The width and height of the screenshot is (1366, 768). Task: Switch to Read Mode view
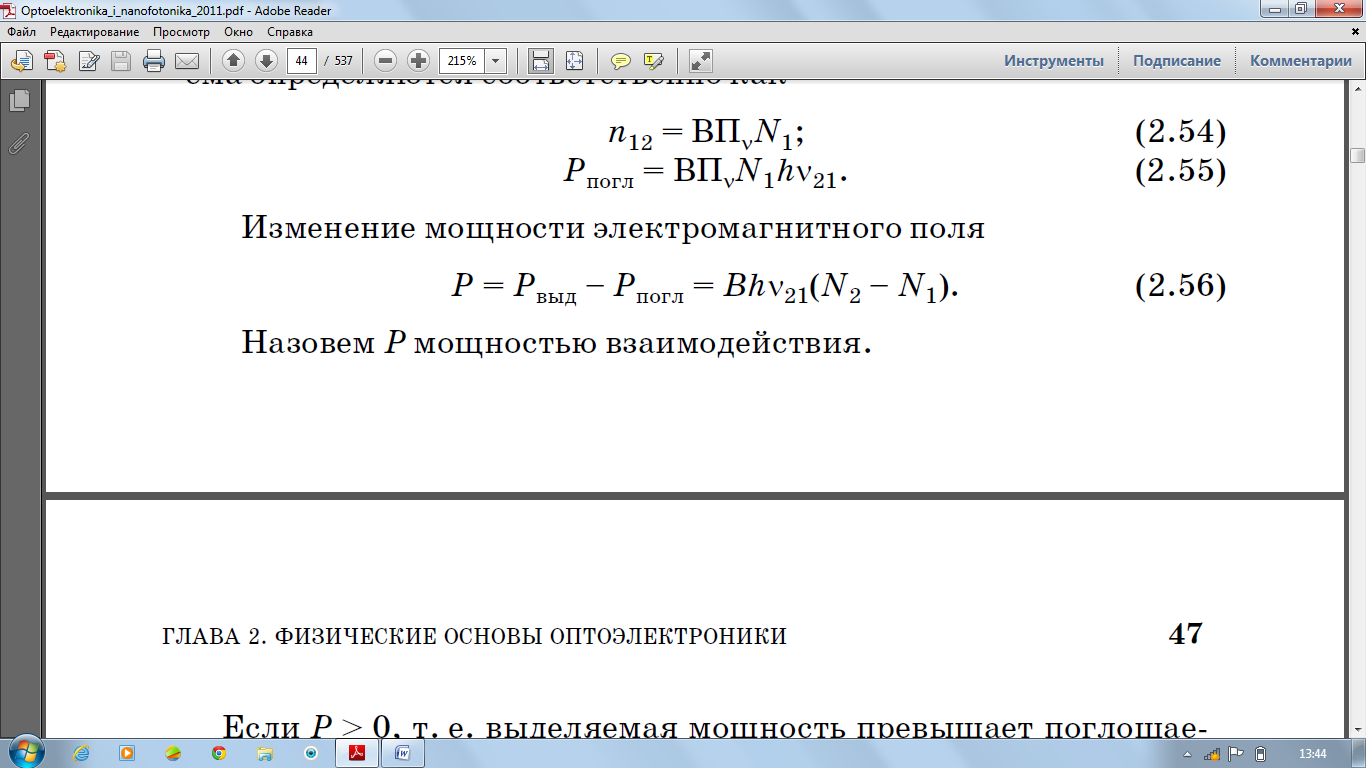point(701,61)
